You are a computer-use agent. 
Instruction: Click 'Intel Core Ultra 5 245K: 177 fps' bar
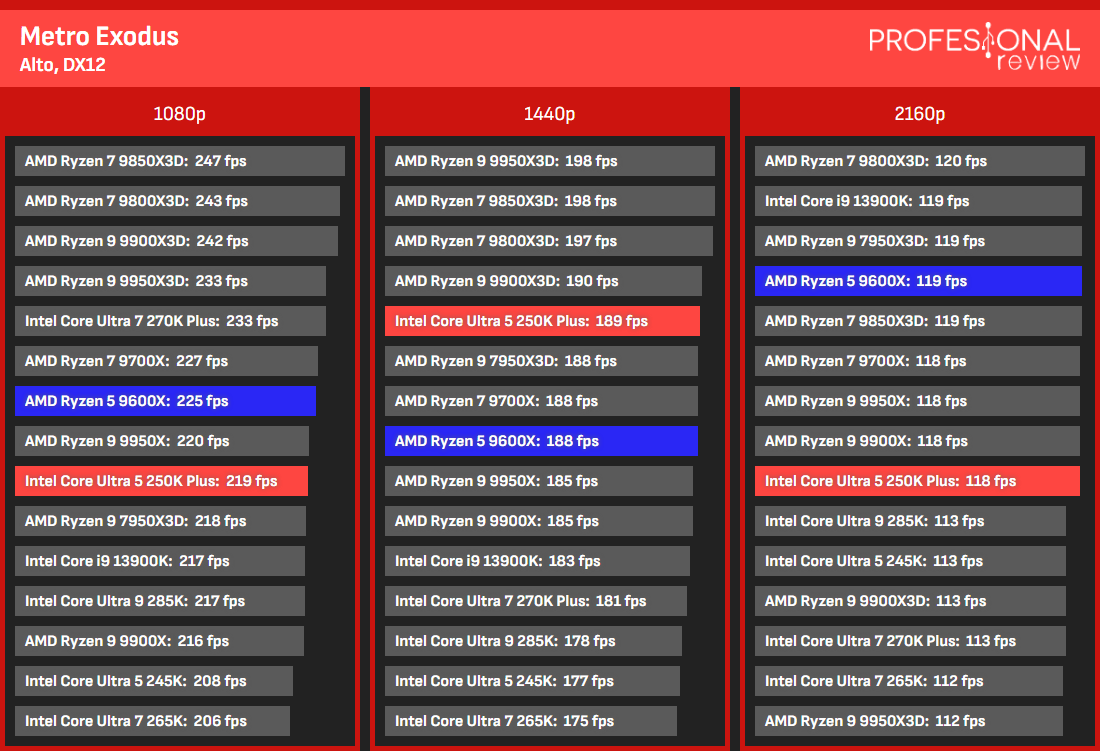pyautogui.click(x=532, y=680)
